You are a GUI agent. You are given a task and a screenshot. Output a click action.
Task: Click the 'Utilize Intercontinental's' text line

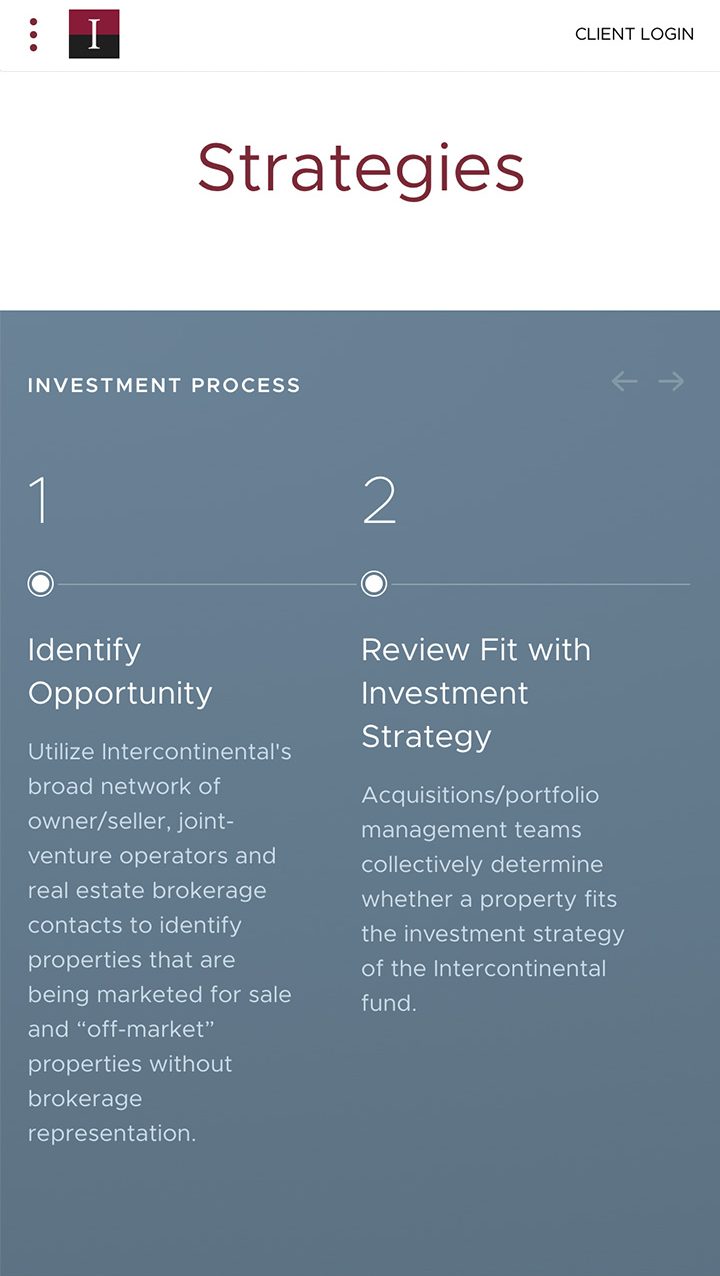point(160,752)
